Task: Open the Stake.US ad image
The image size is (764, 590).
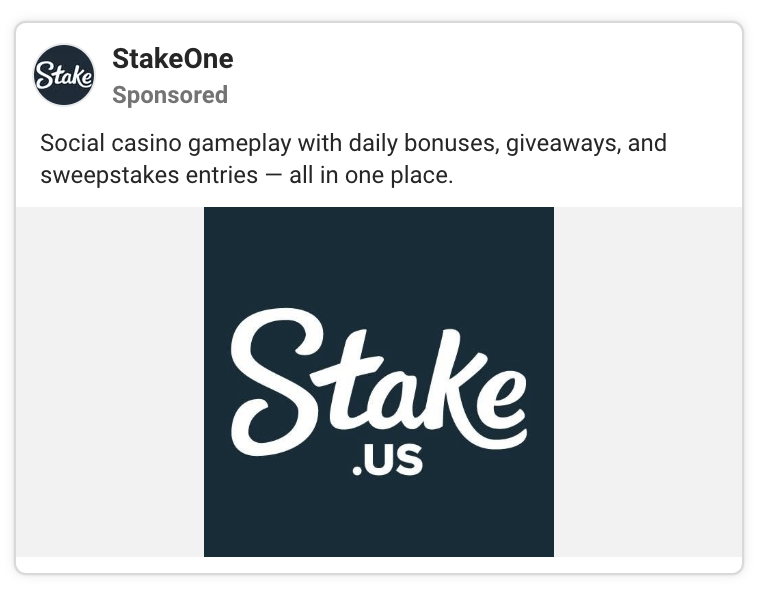Action: [x=378, y=381]
